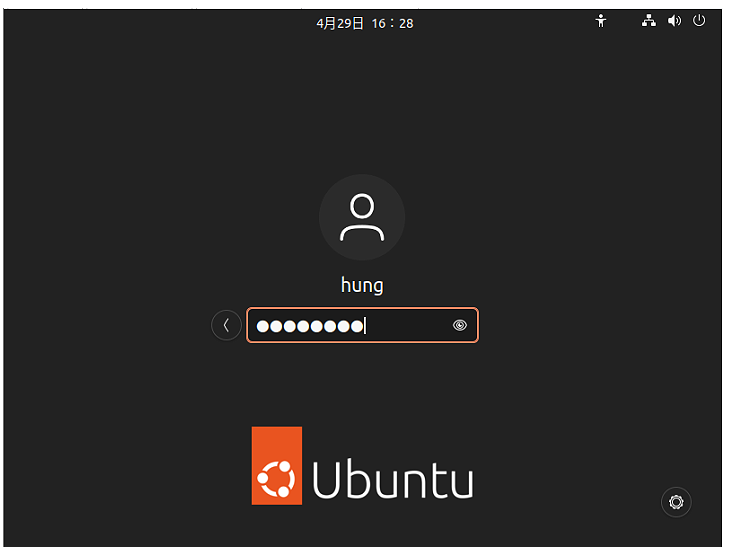Screen dimensions: 739x553
Task: Open the date and time 4月29日 16:28
Action: tap(365, 23)
